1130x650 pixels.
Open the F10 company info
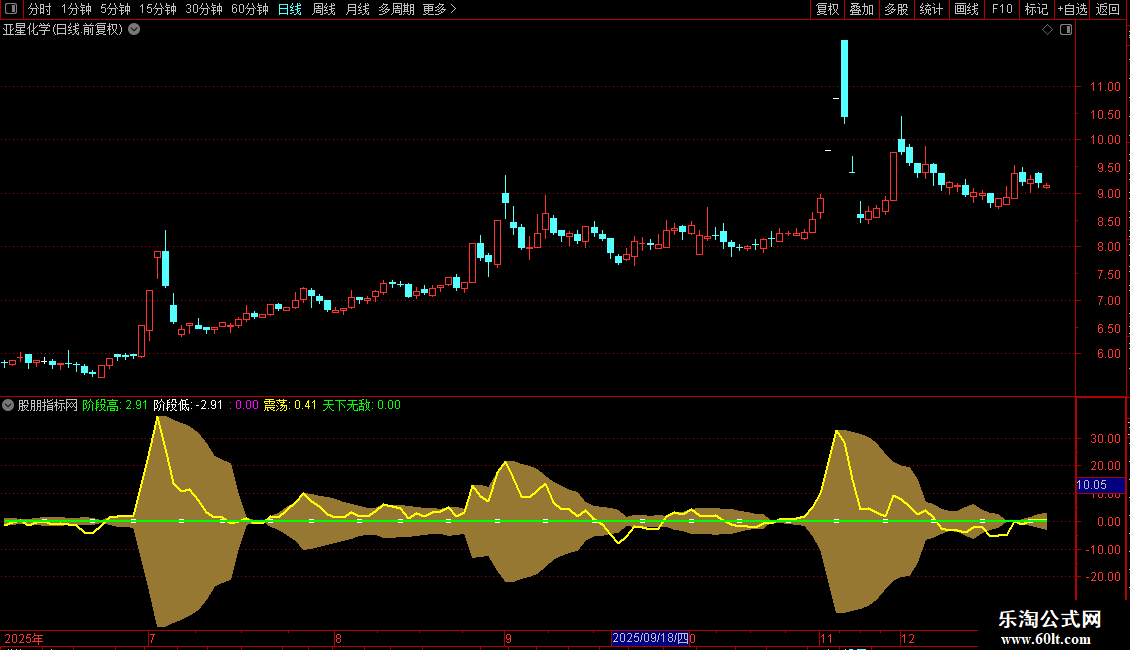coord(1002,9)
